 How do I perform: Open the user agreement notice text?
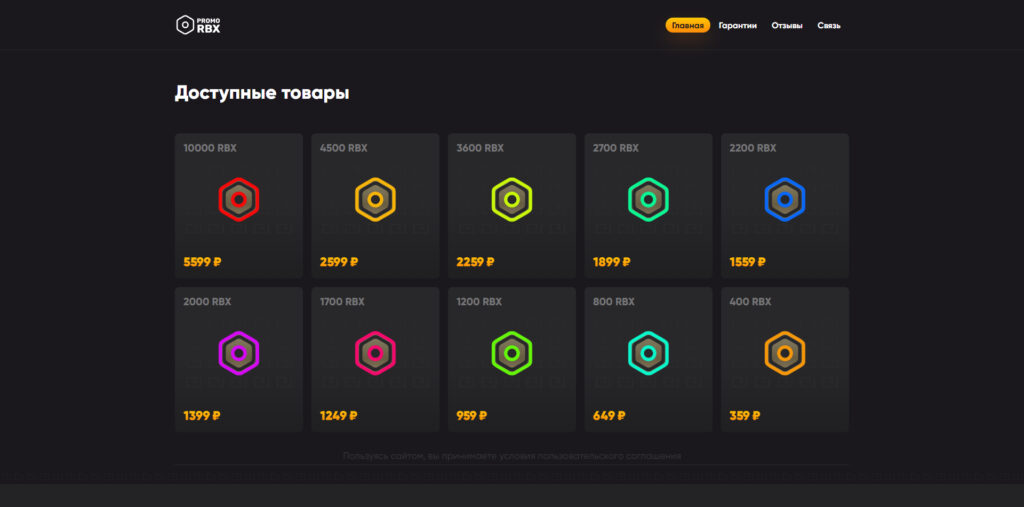[512, 456]
